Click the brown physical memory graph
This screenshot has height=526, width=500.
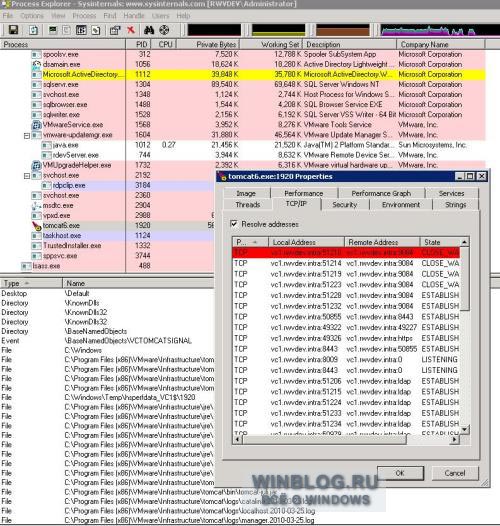coord(343,30)
